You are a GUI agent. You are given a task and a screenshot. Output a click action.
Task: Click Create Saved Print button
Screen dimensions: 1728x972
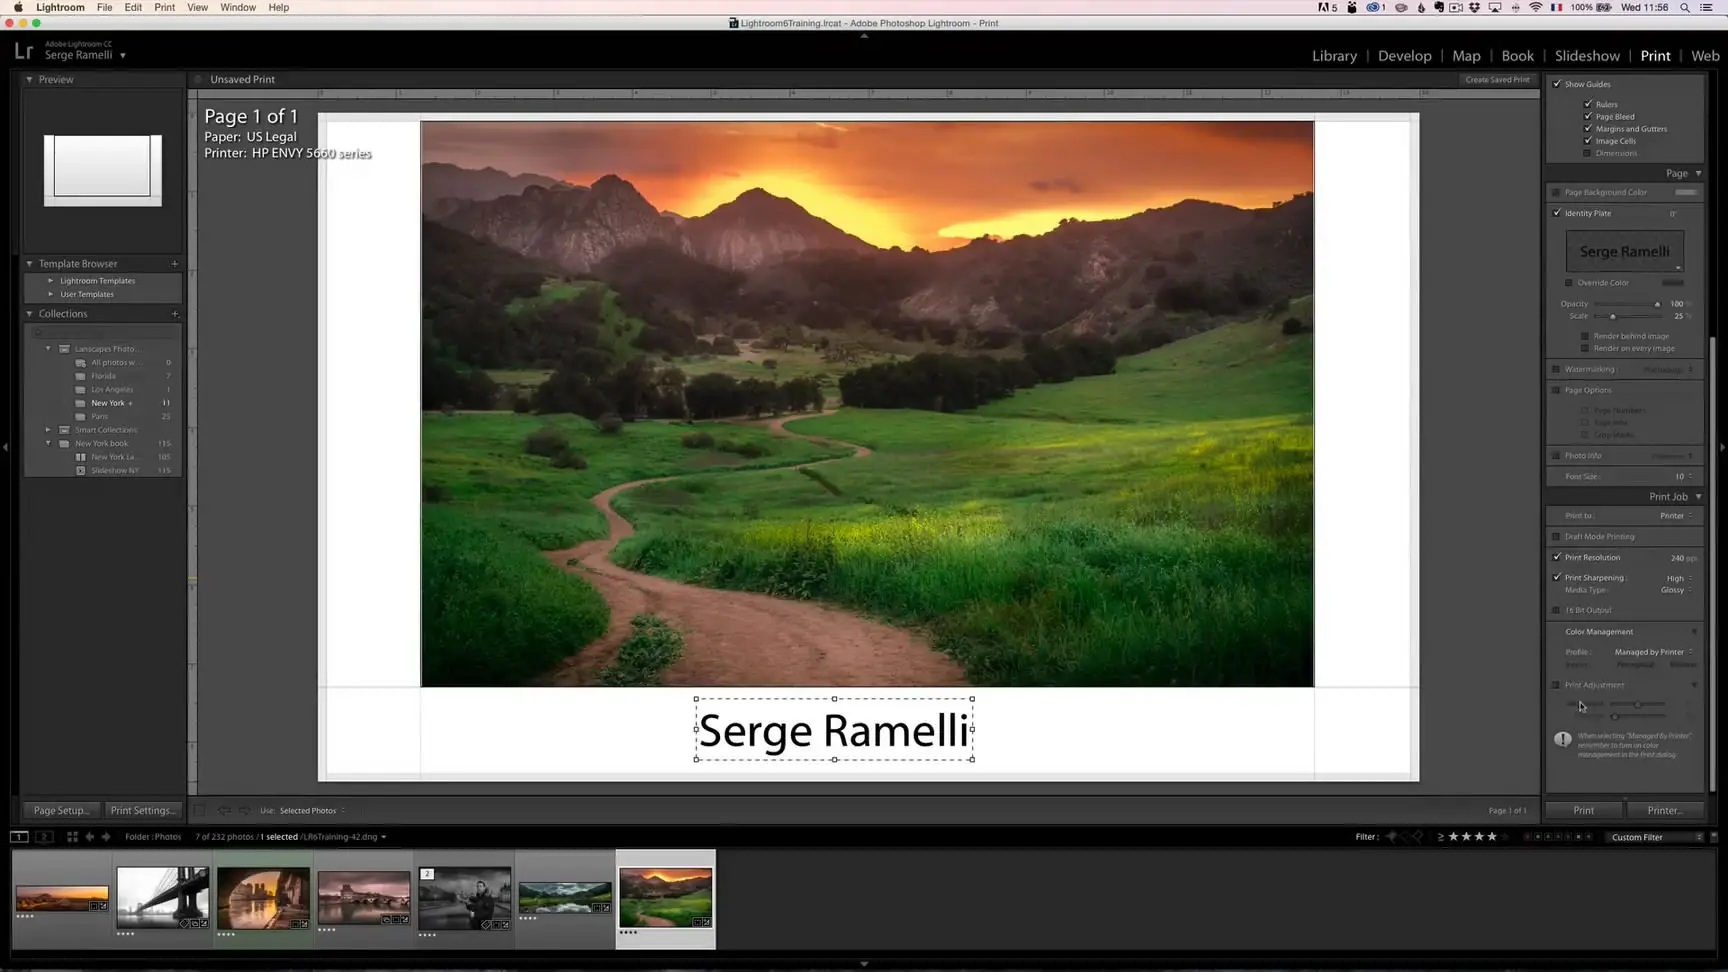[x=1497, y=80]
